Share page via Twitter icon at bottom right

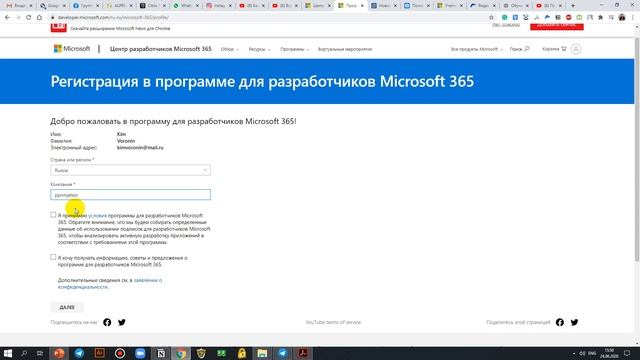coord(574,322)
